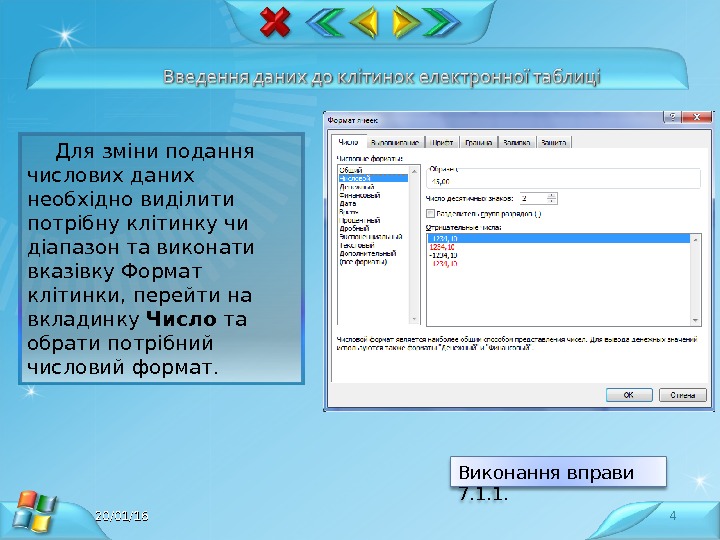Click the help question mark in Формат ячеек dialog
Viewport: 720px width, 540px height.
(x=672, y=117)
